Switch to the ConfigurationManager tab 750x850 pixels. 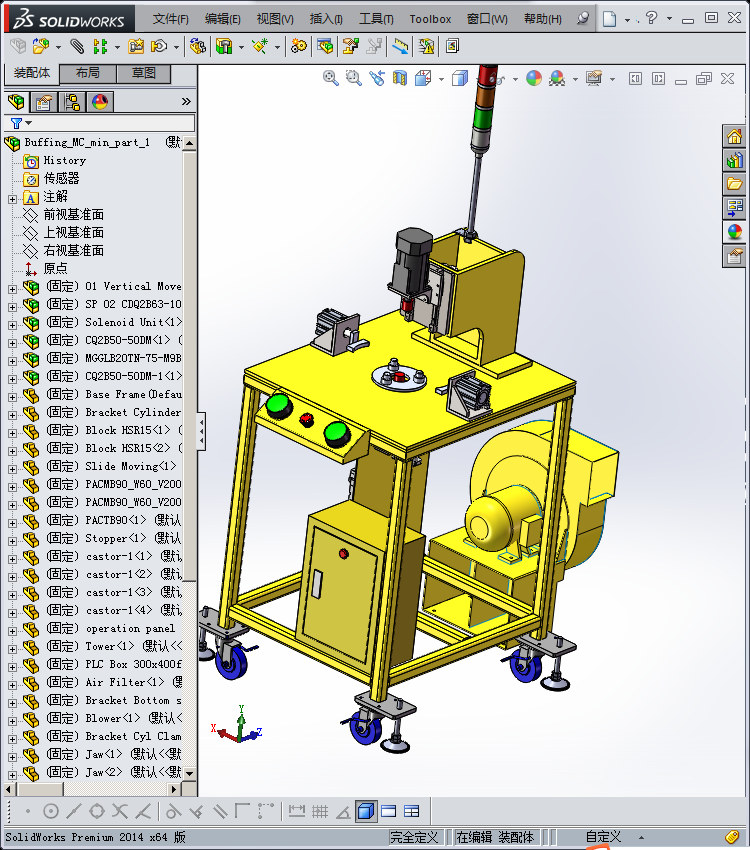click(72, 102)
